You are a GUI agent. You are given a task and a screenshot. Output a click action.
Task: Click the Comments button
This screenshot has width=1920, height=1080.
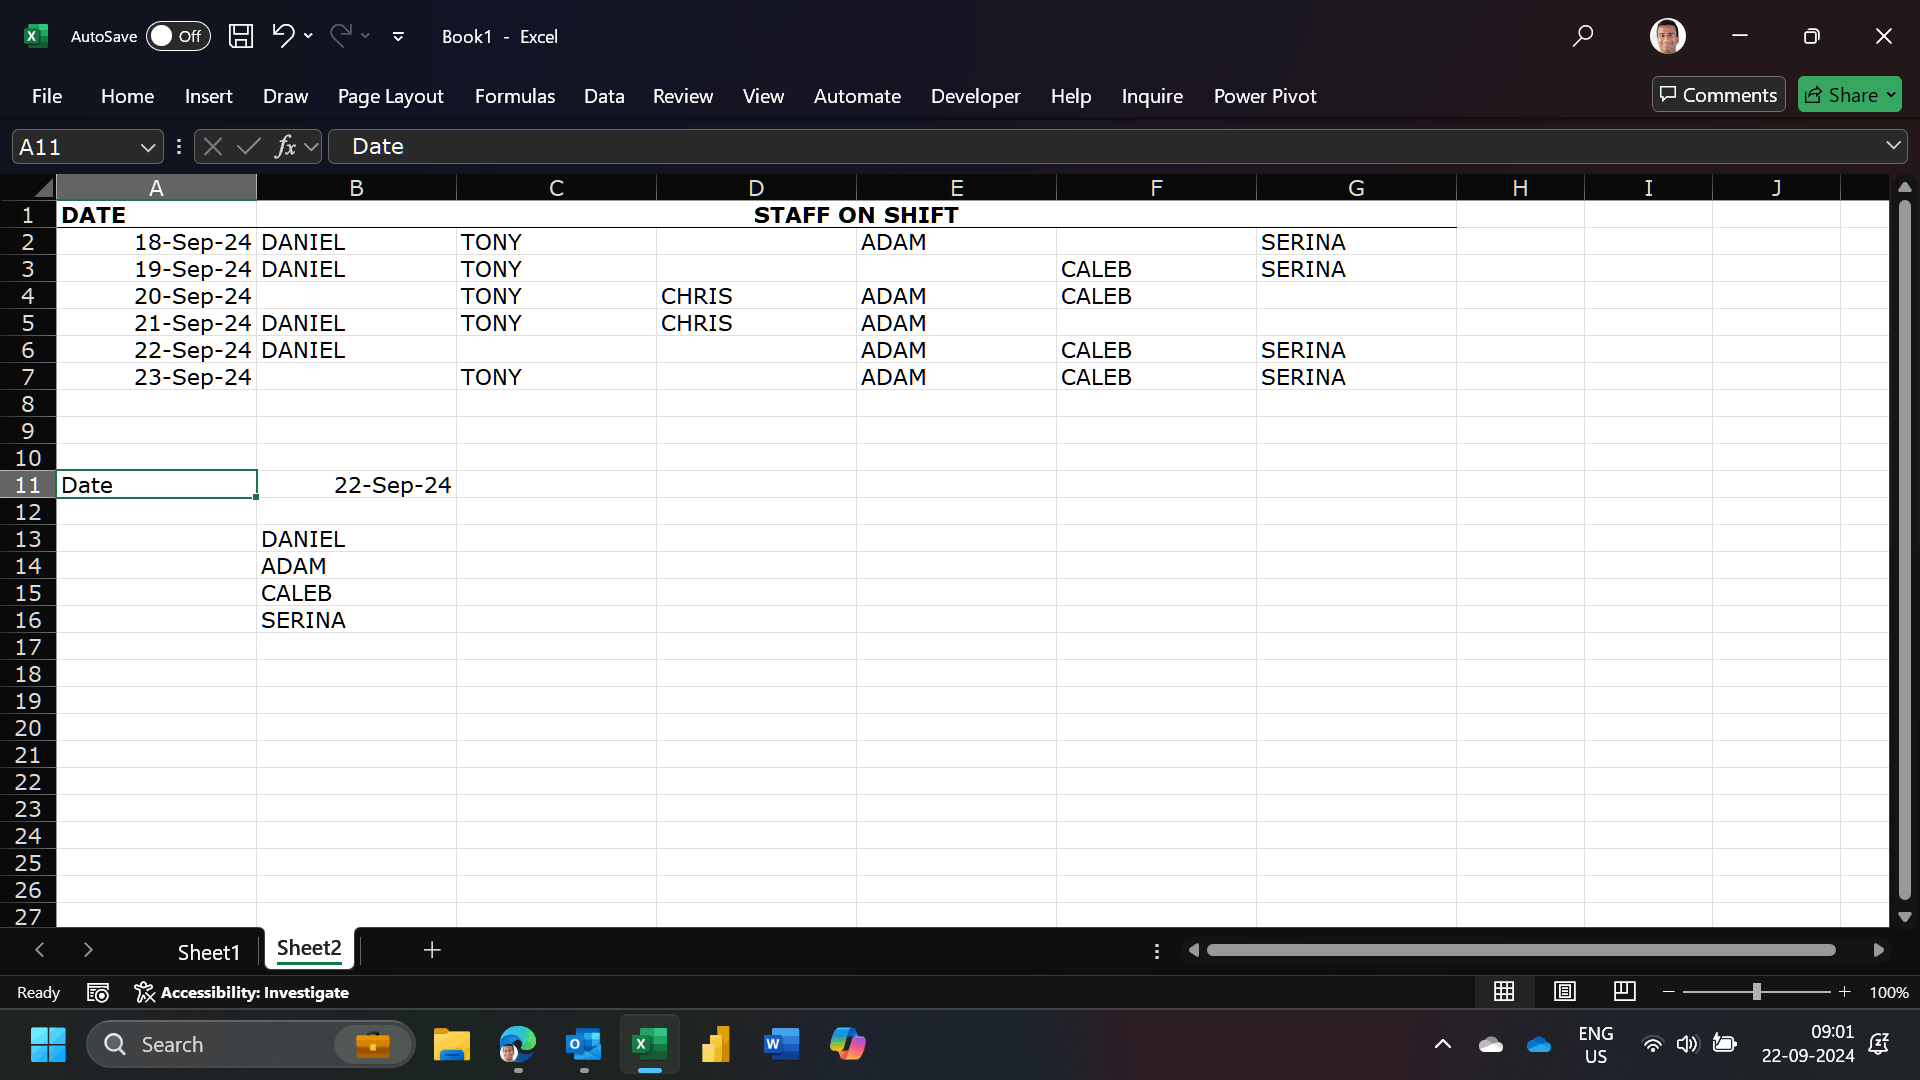click(1718, 95)
